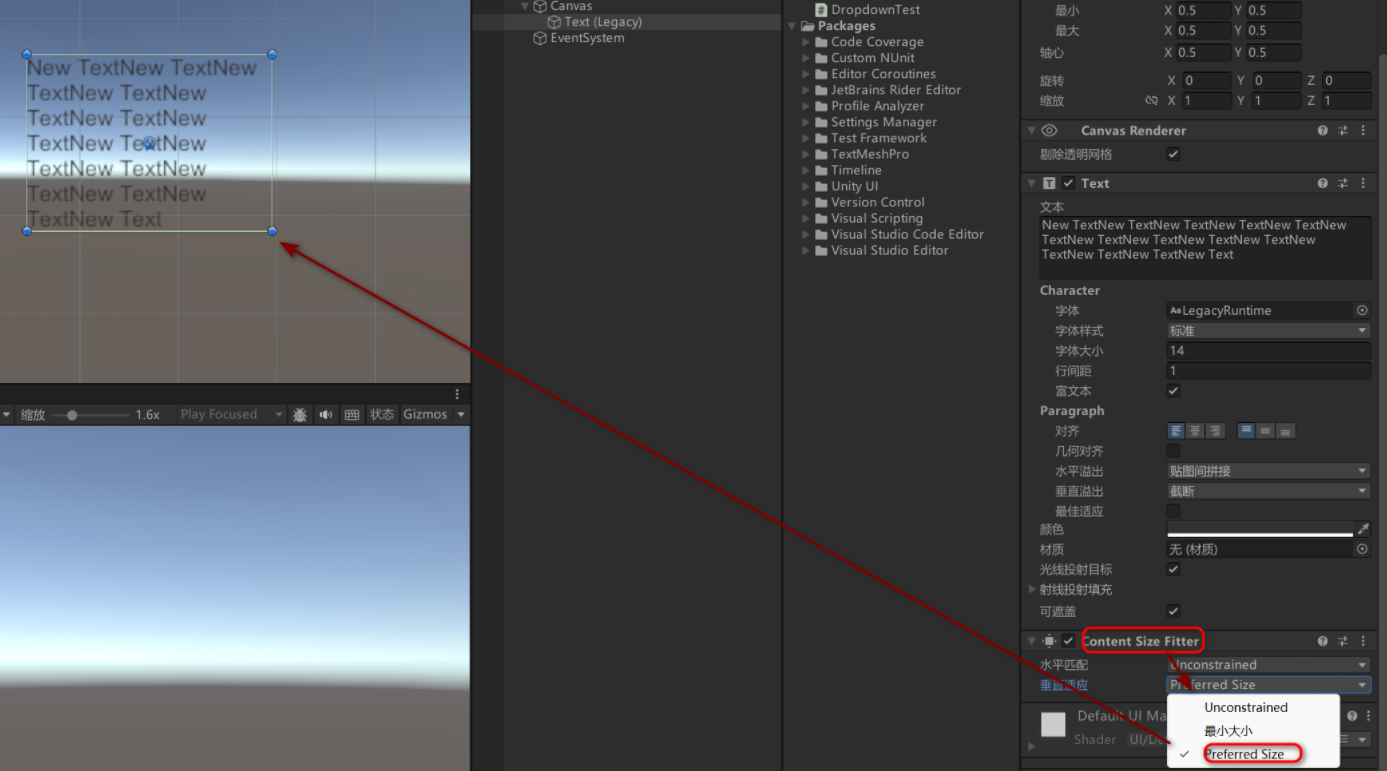1387x771 pixels.
Task: Select EventSystem in the hierarchy
Action: 587,38
